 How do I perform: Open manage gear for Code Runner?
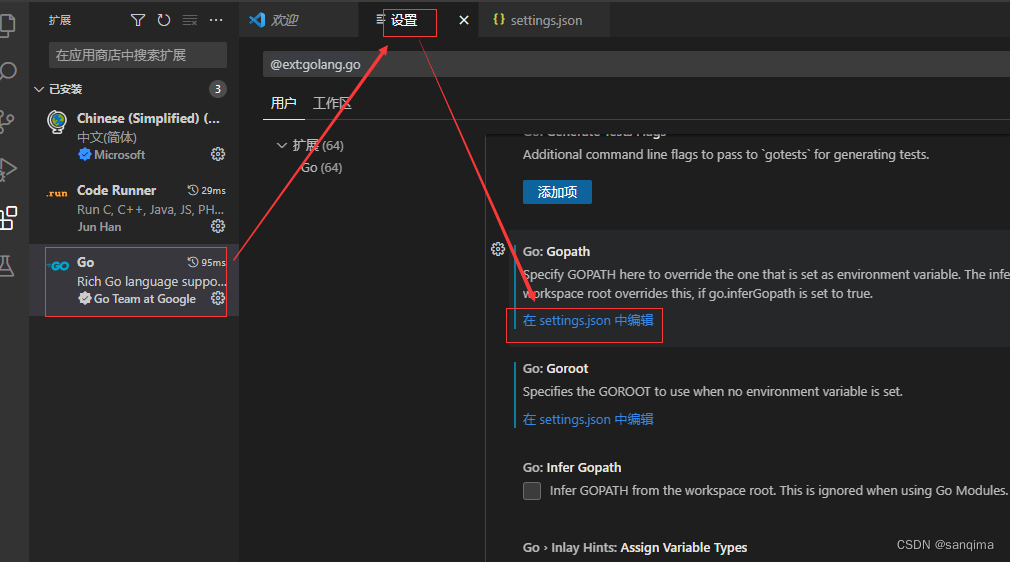point(218,226)
